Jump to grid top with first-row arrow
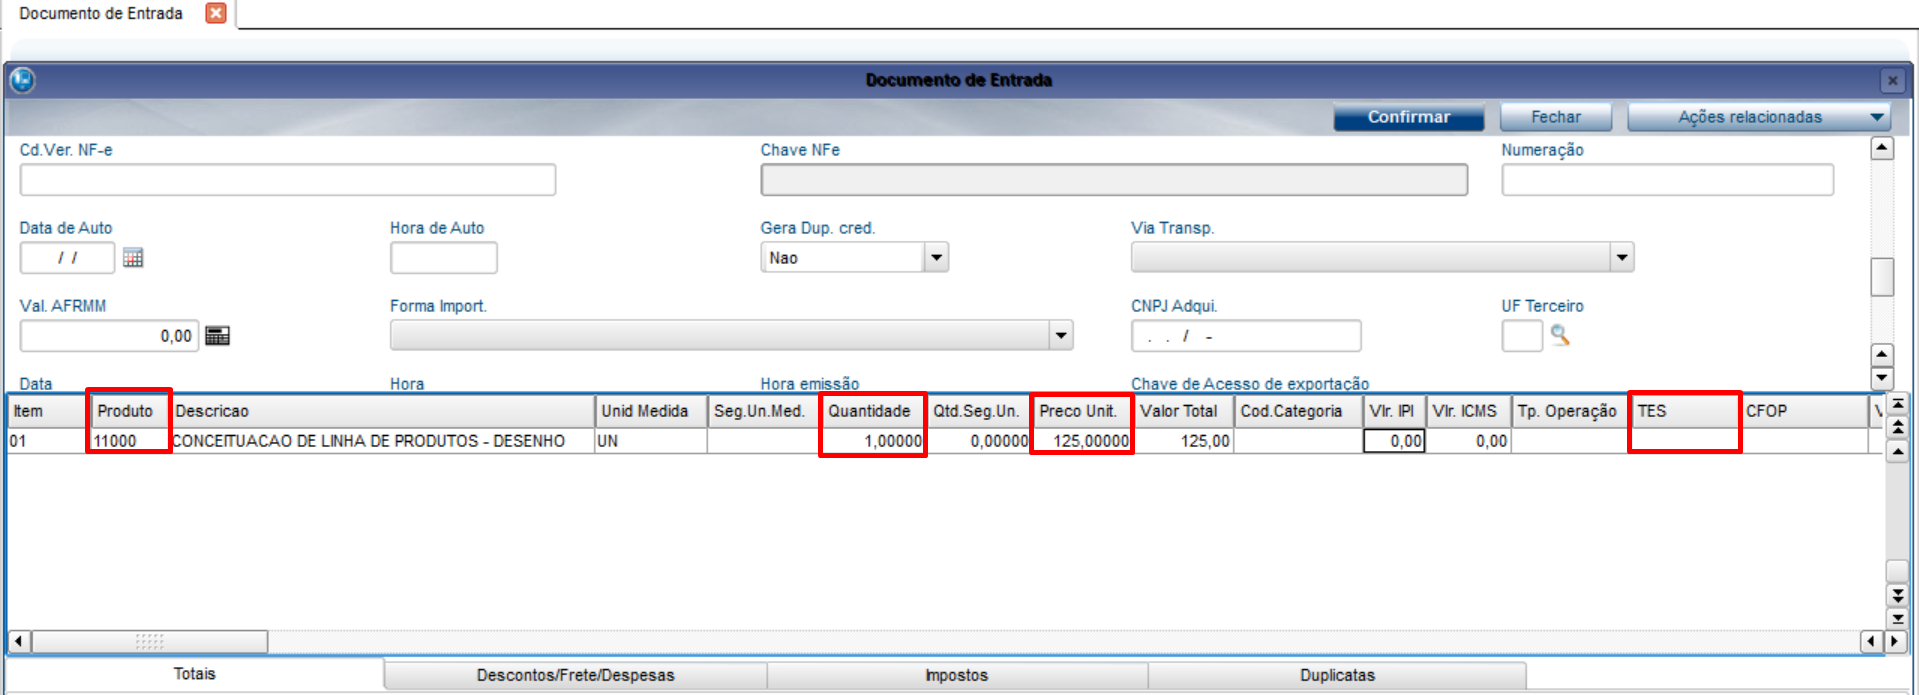The height and width of the screenshot is (695, 1919). point(1897,404)
